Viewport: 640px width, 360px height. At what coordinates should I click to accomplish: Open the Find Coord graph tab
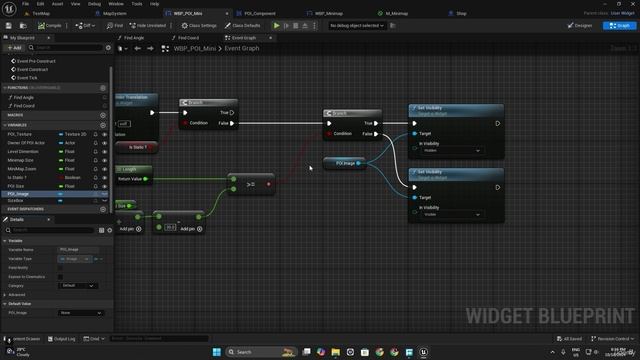[x=188, y=38]
